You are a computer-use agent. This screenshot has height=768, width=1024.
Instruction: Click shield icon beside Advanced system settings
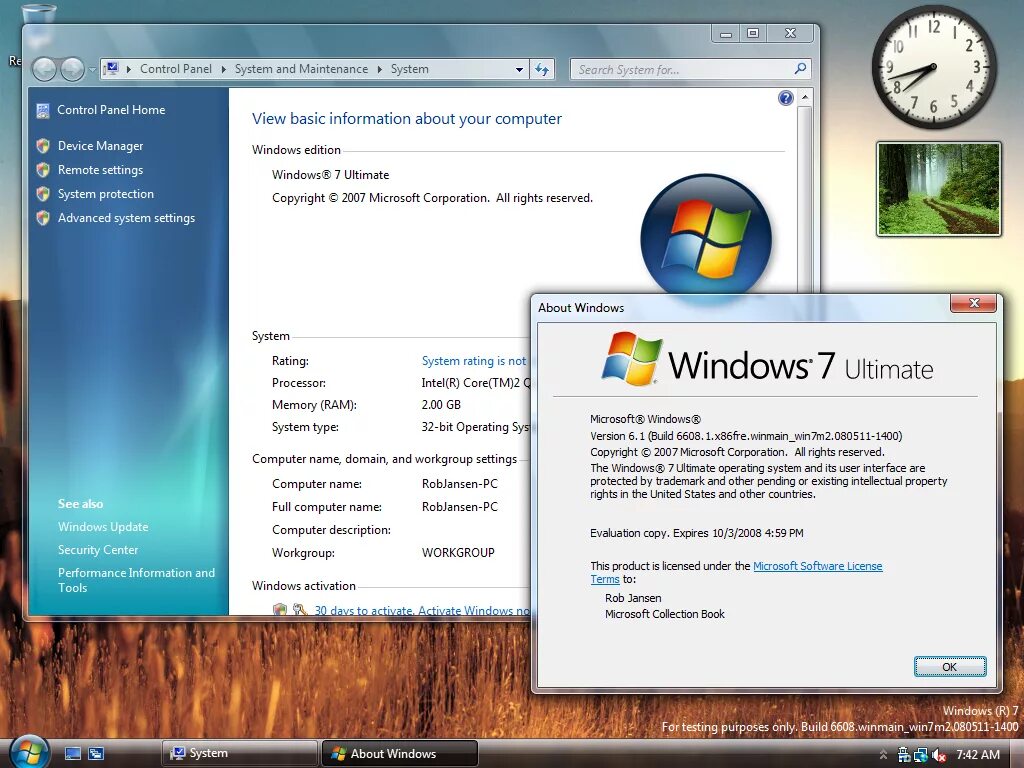tap(43, 218)
